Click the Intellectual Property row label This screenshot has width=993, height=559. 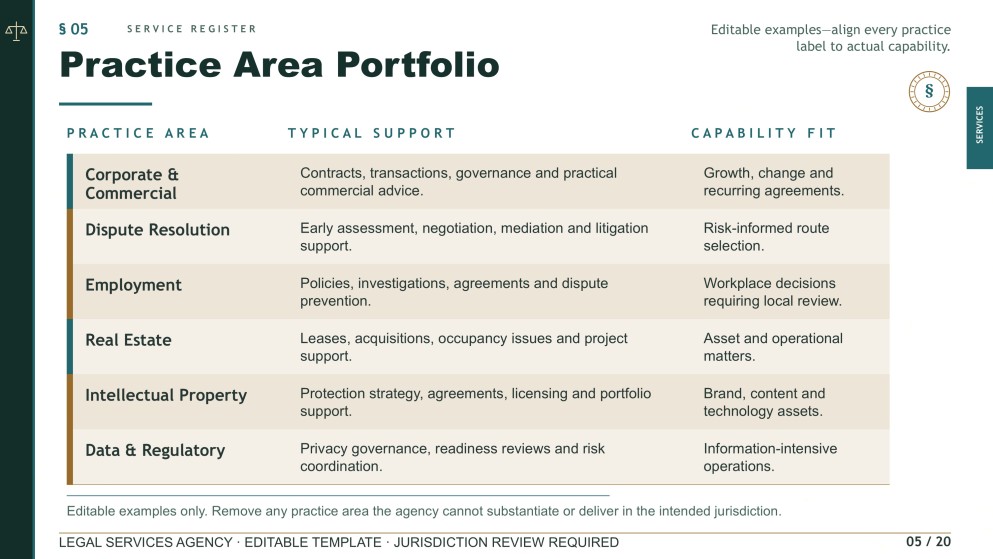click(166, 395)
